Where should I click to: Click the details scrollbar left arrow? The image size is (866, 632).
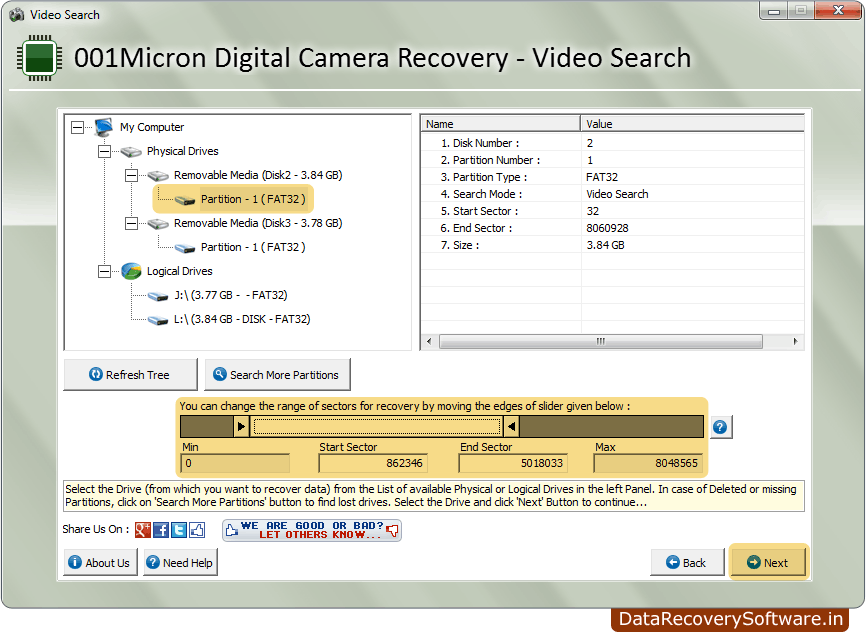click(429, 341)
